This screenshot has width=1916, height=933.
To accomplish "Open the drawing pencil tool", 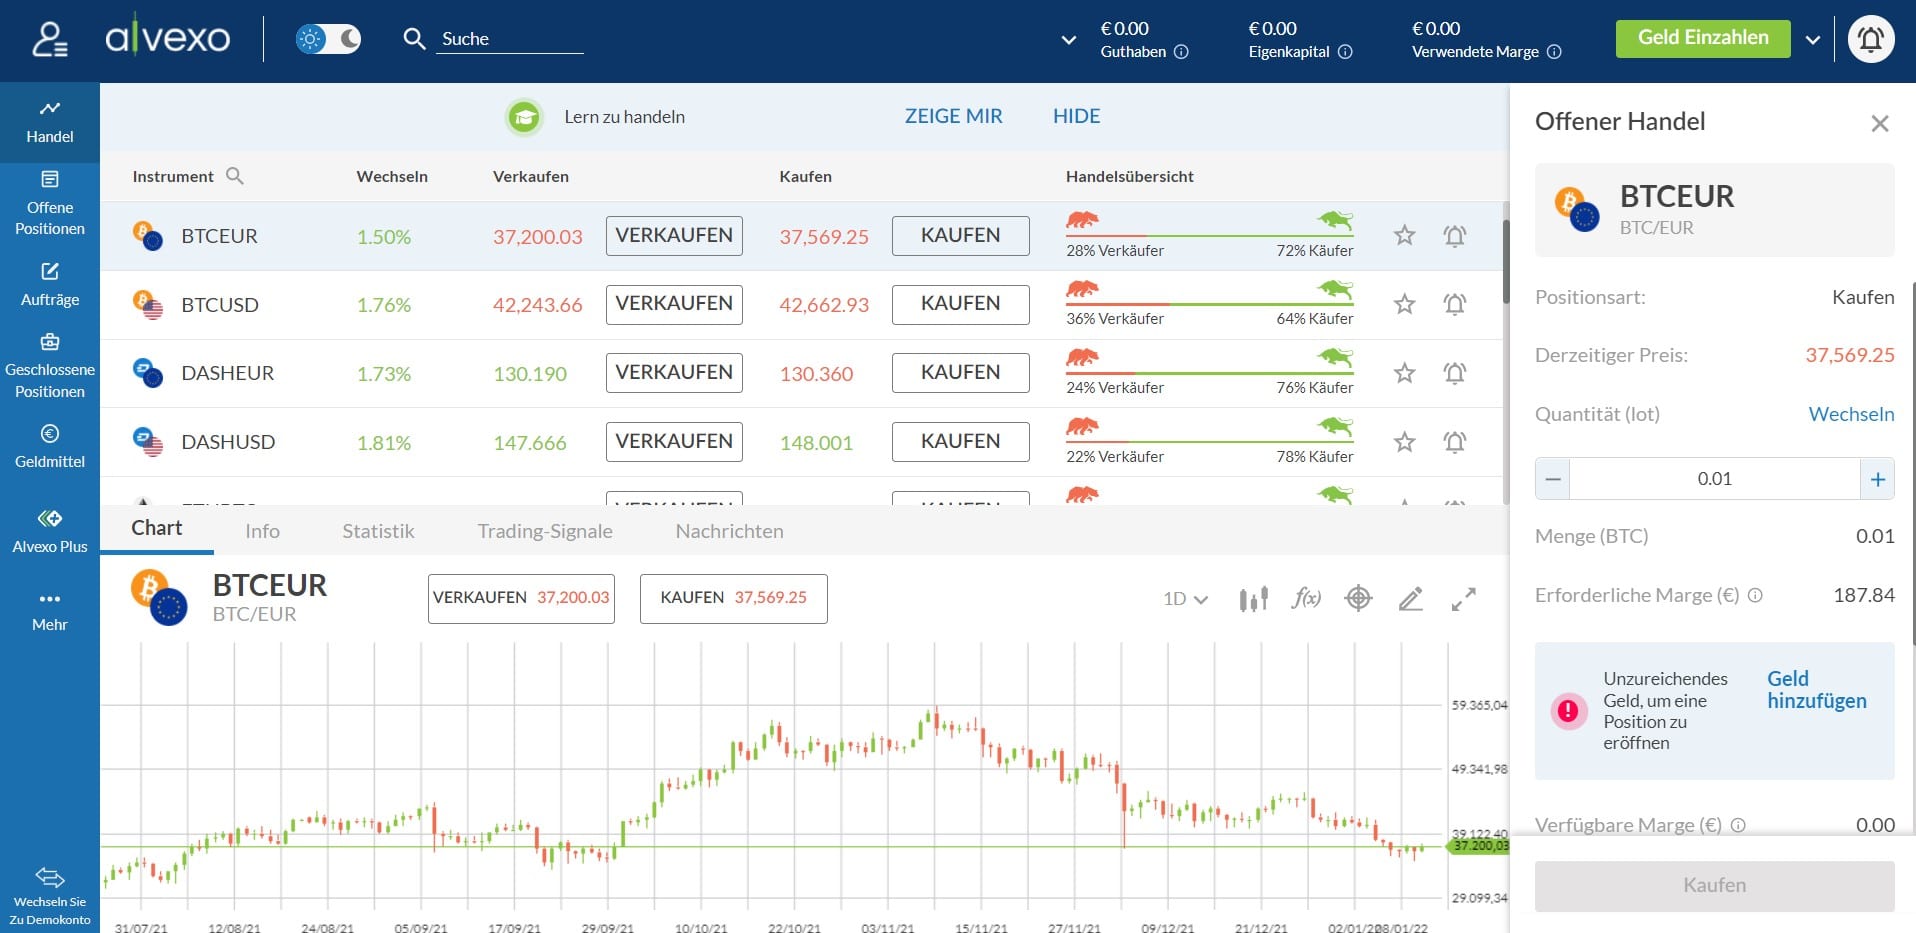I will click(x=1411, y=599).
